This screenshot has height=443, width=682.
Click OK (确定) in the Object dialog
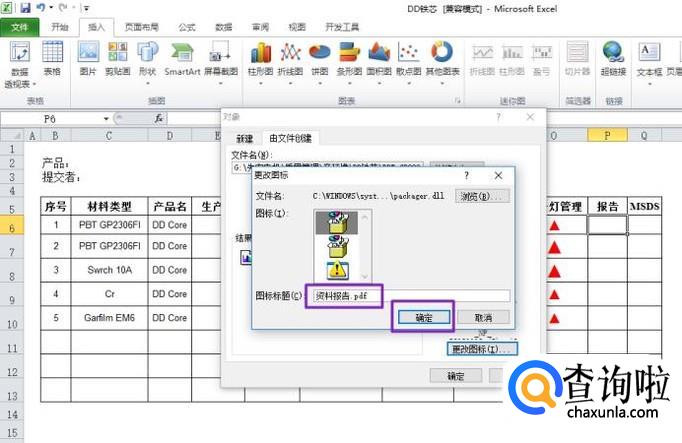(x=456, y=376)
